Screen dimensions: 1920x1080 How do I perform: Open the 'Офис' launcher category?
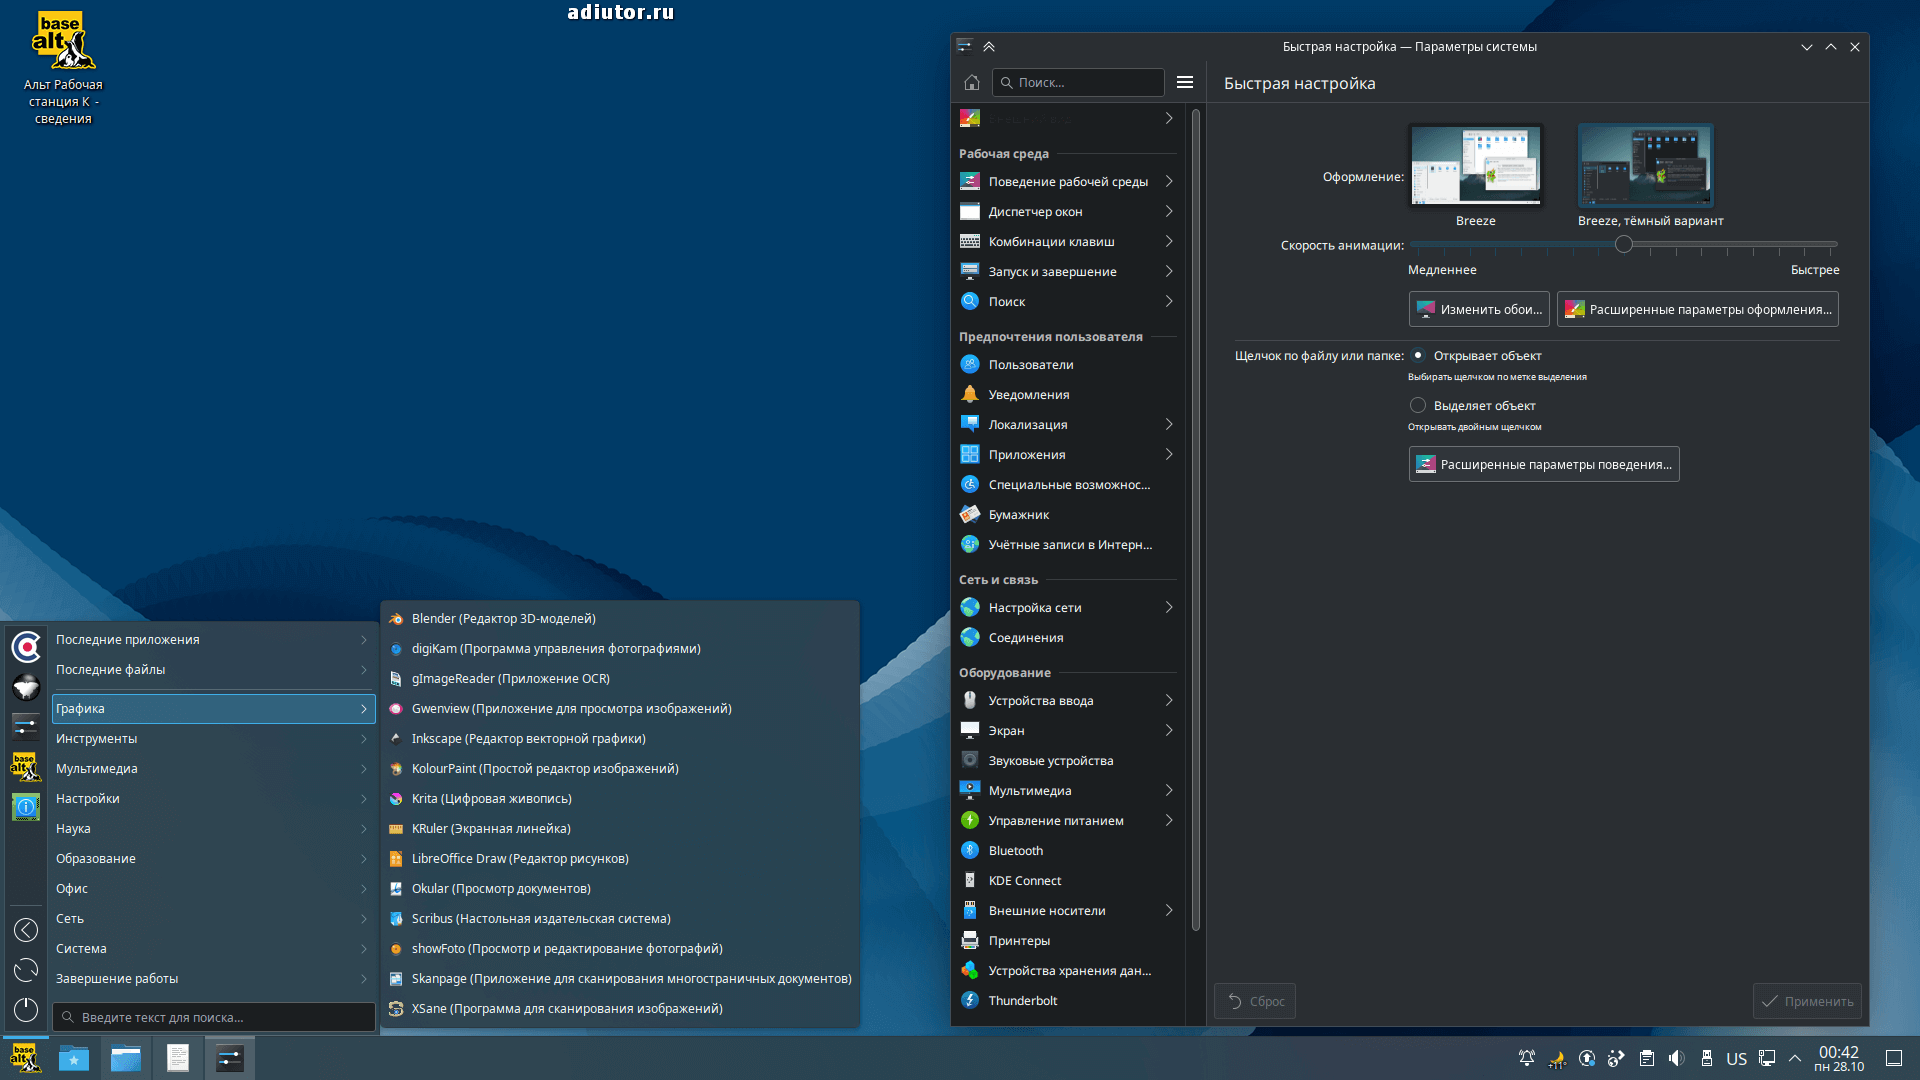click(x=213, y=889)
